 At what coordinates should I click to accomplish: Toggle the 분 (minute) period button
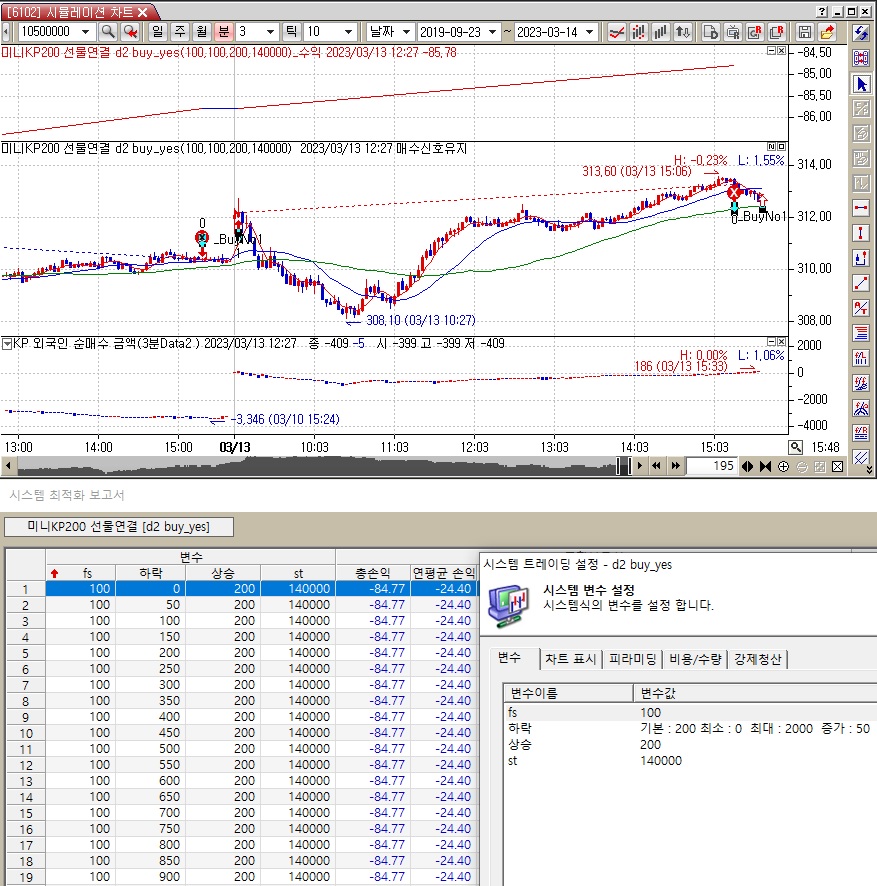pyautogui.click(x=223, y=32)
